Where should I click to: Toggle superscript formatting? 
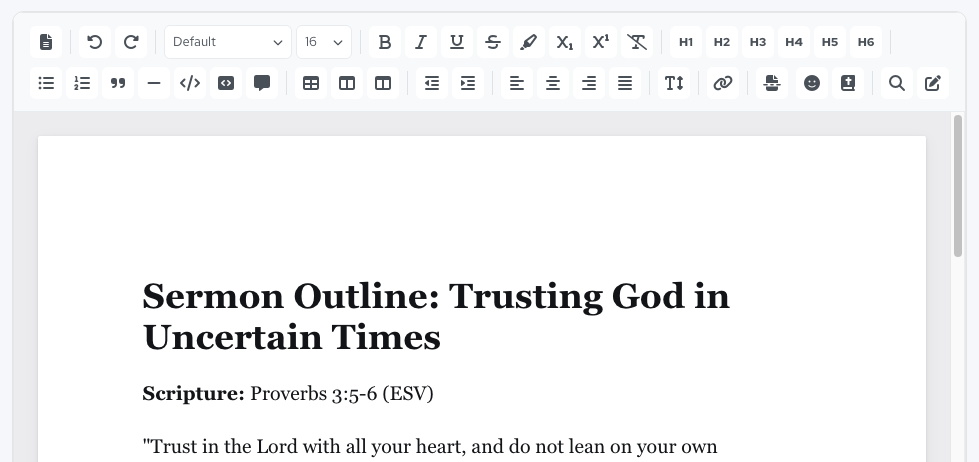pyautogui.click(x=601, y=42)
